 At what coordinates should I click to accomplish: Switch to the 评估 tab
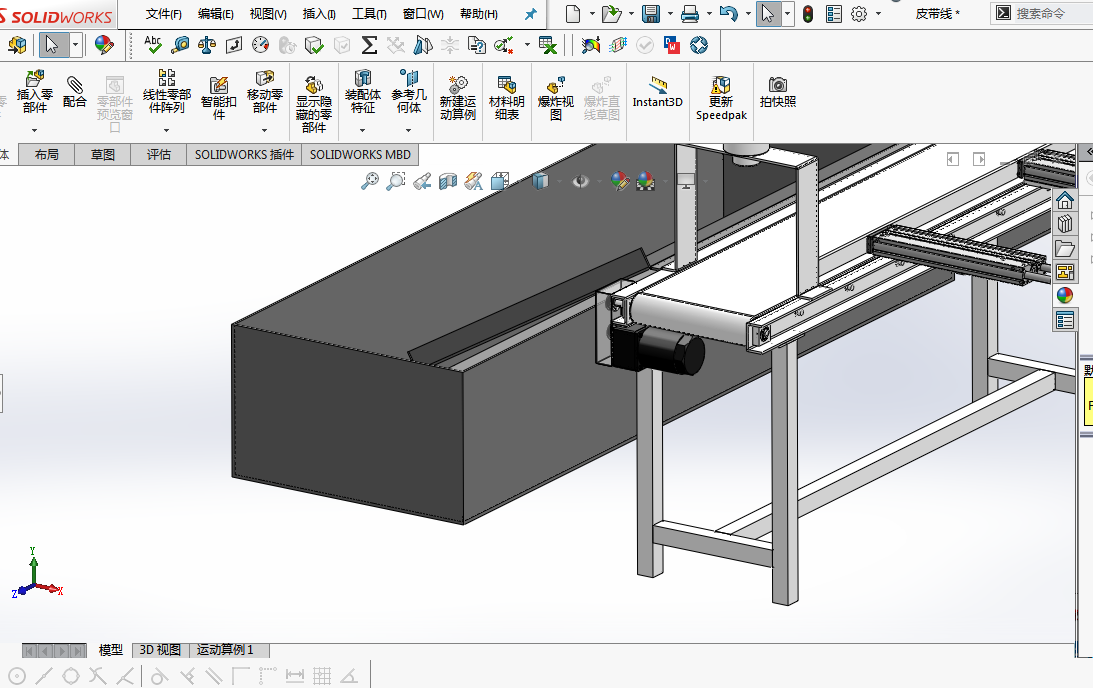coord(159,155)
